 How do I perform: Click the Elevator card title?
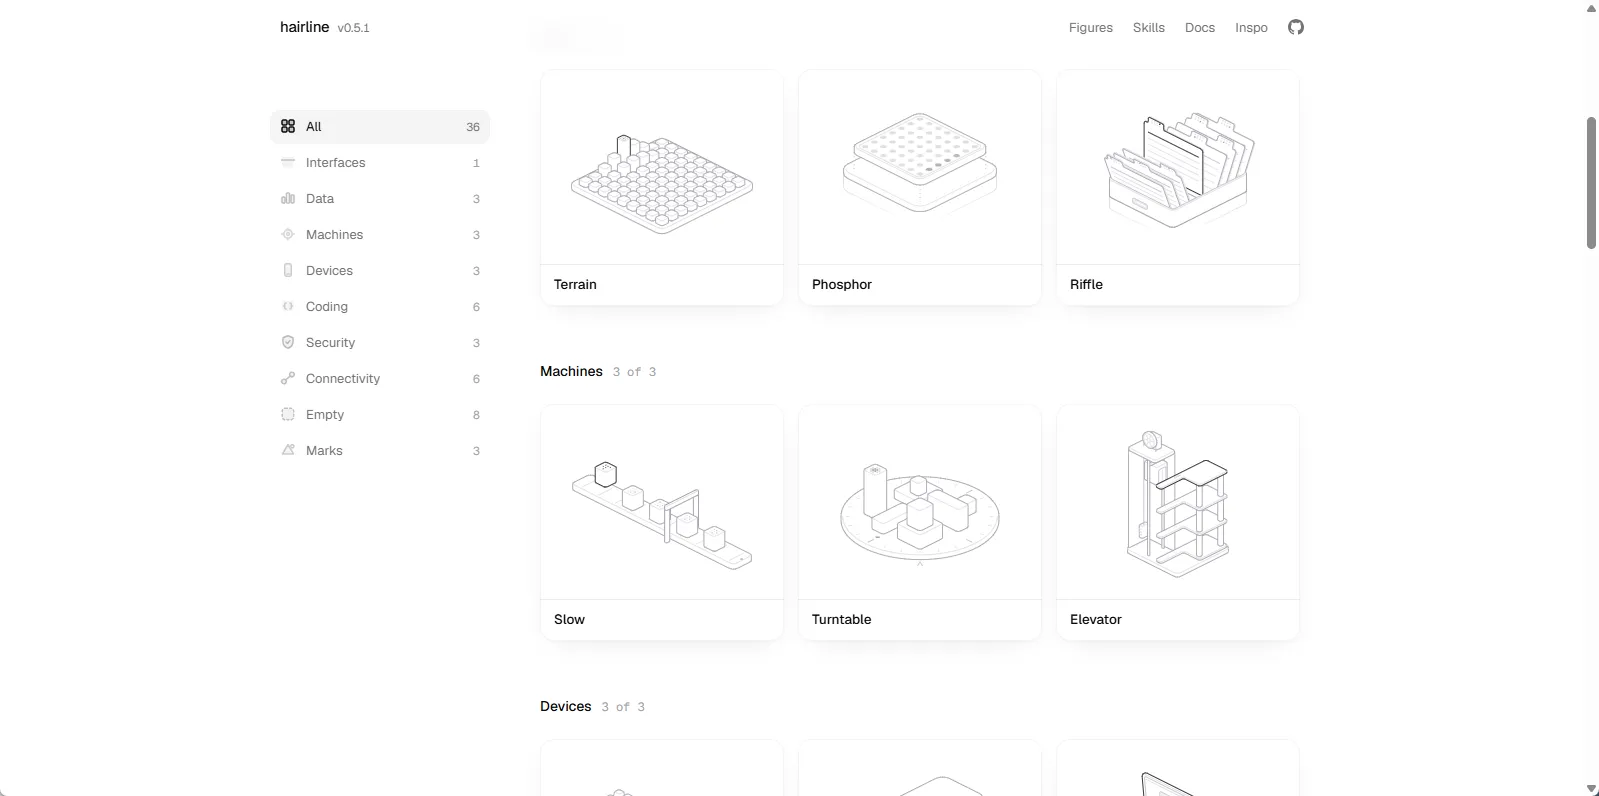pos(1096,619)
